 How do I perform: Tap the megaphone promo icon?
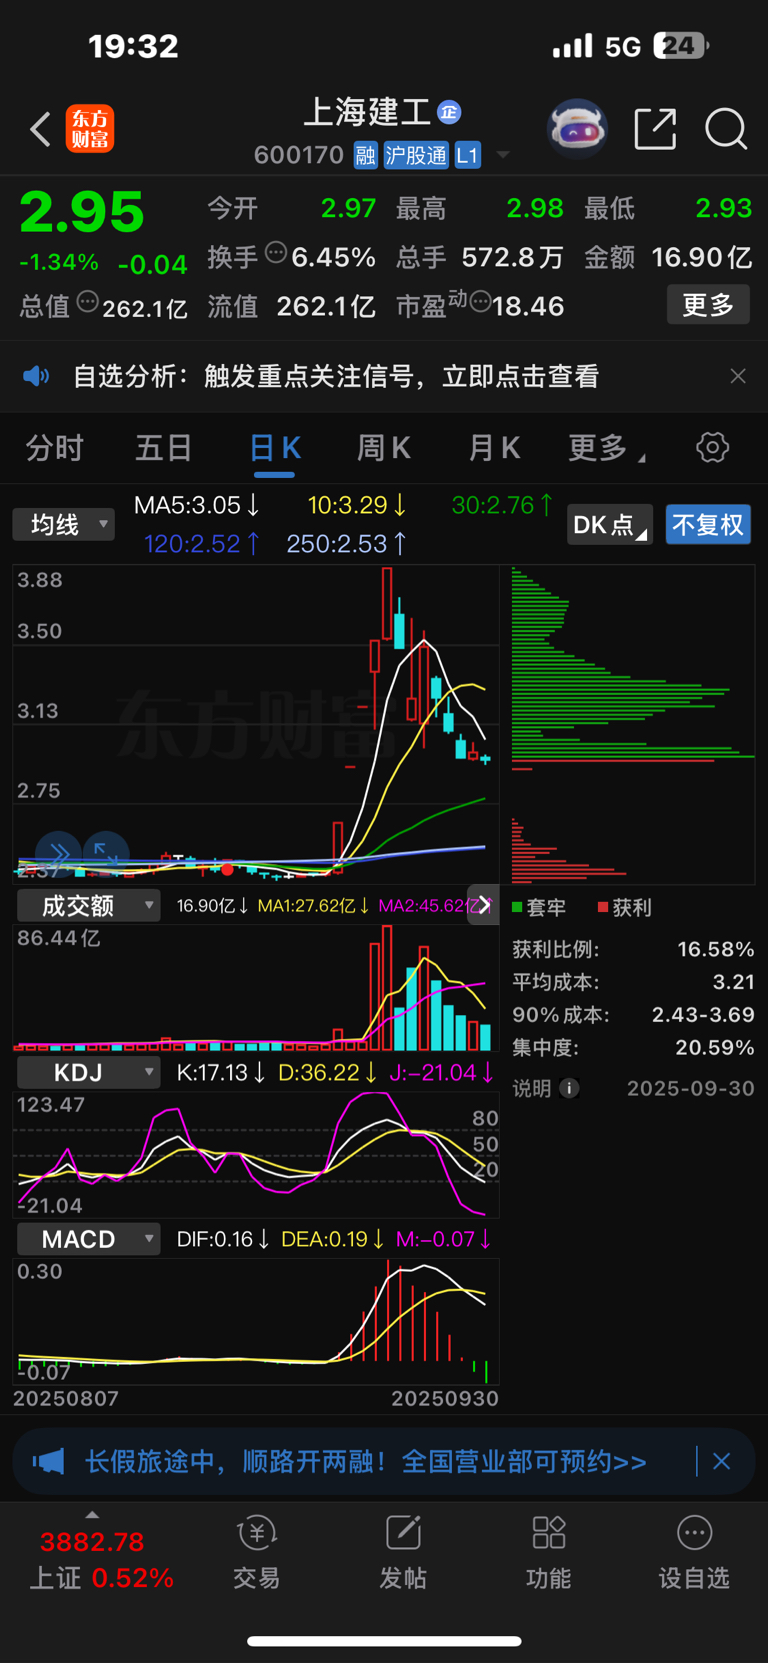pos(48,1462)
